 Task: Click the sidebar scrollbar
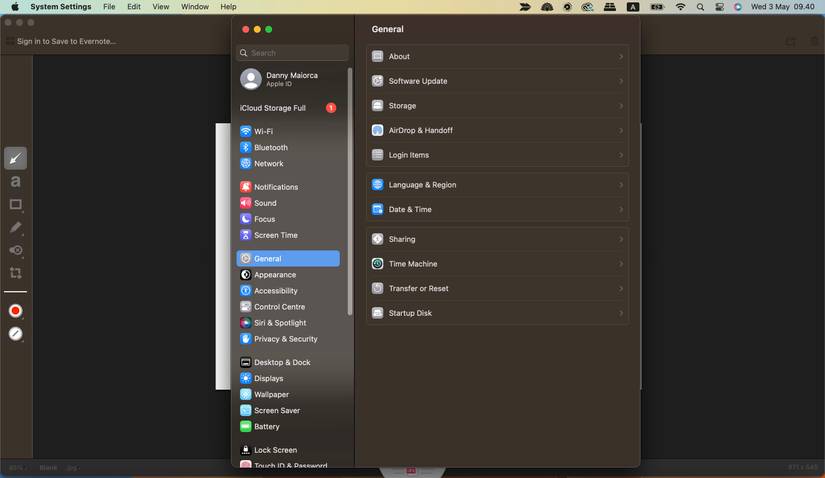point(349,192)
